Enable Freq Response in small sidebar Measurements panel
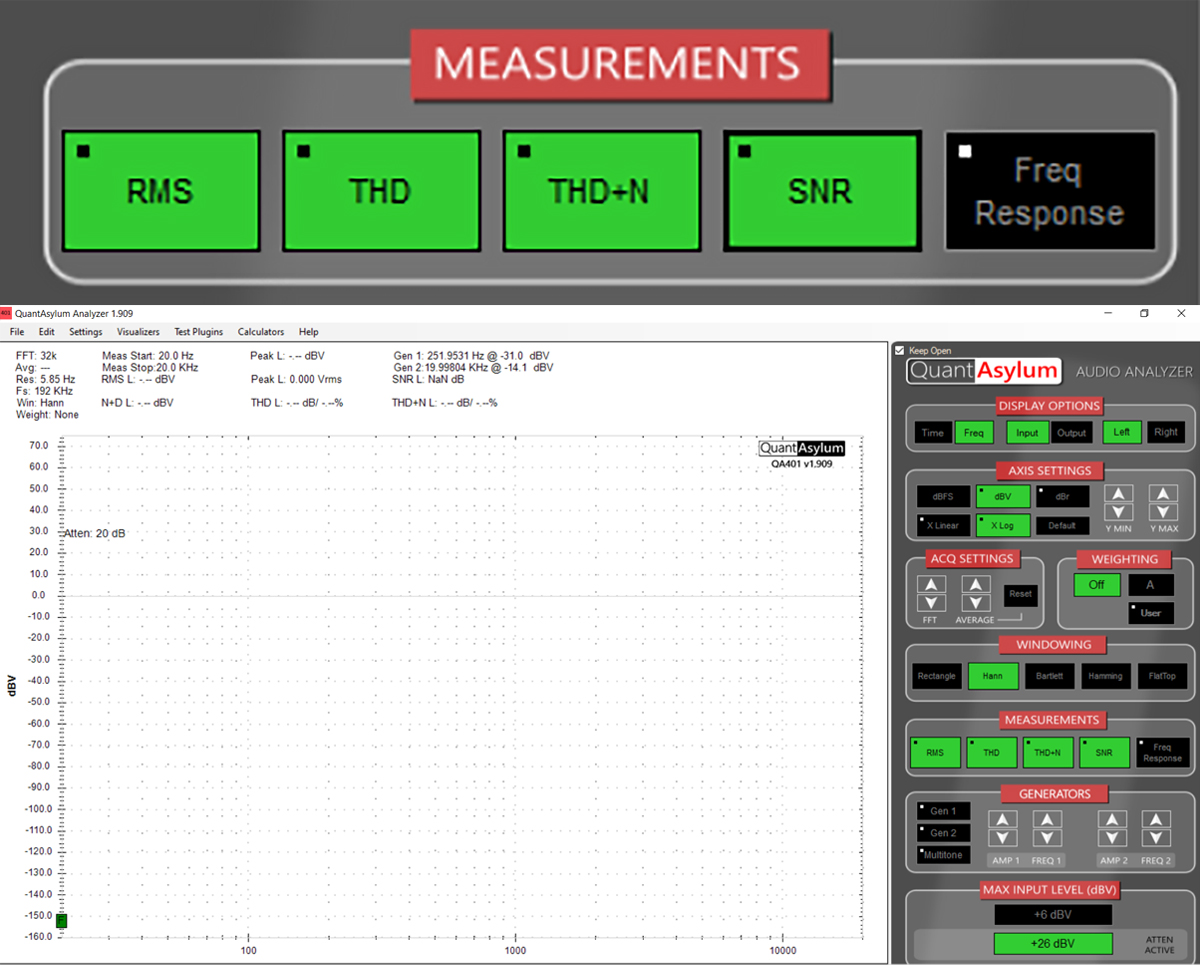This screenshot has width=1200, height=965. tap(1162, 753)
